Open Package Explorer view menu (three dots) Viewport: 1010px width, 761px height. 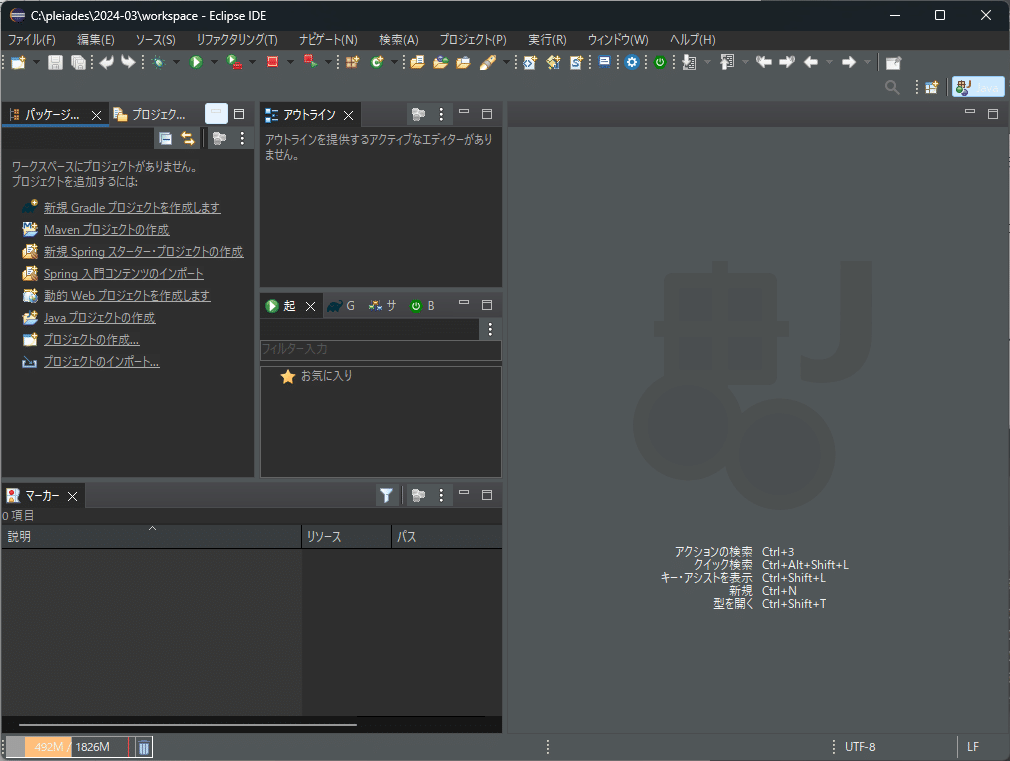point(242,138)
